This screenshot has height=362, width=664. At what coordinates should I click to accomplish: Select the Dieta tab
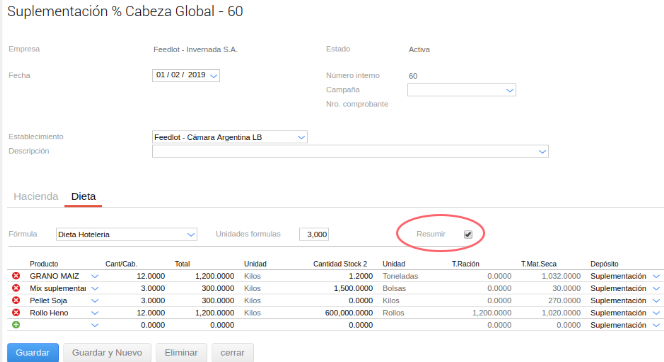coord(83,196)
